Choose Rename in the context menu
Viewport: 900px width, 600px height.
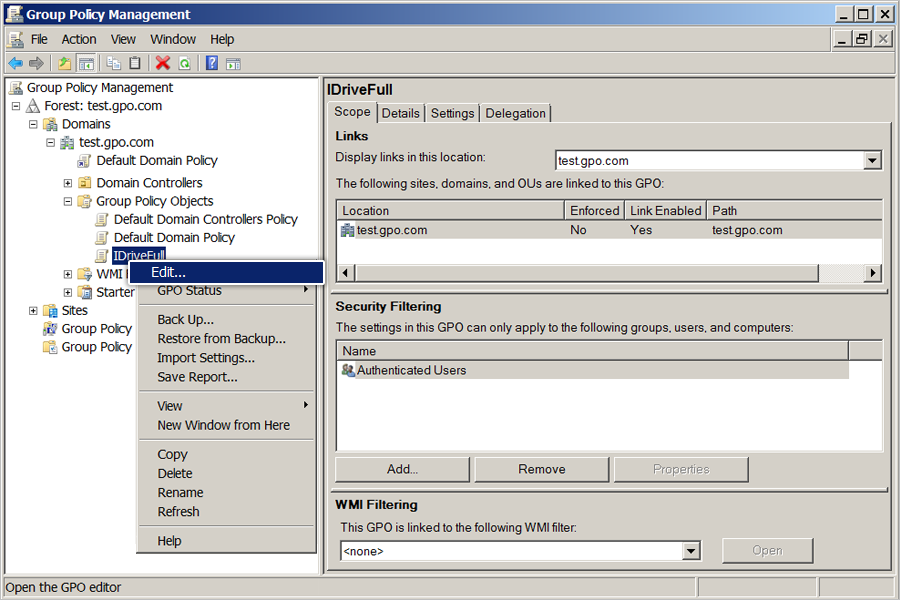(227, 493)
